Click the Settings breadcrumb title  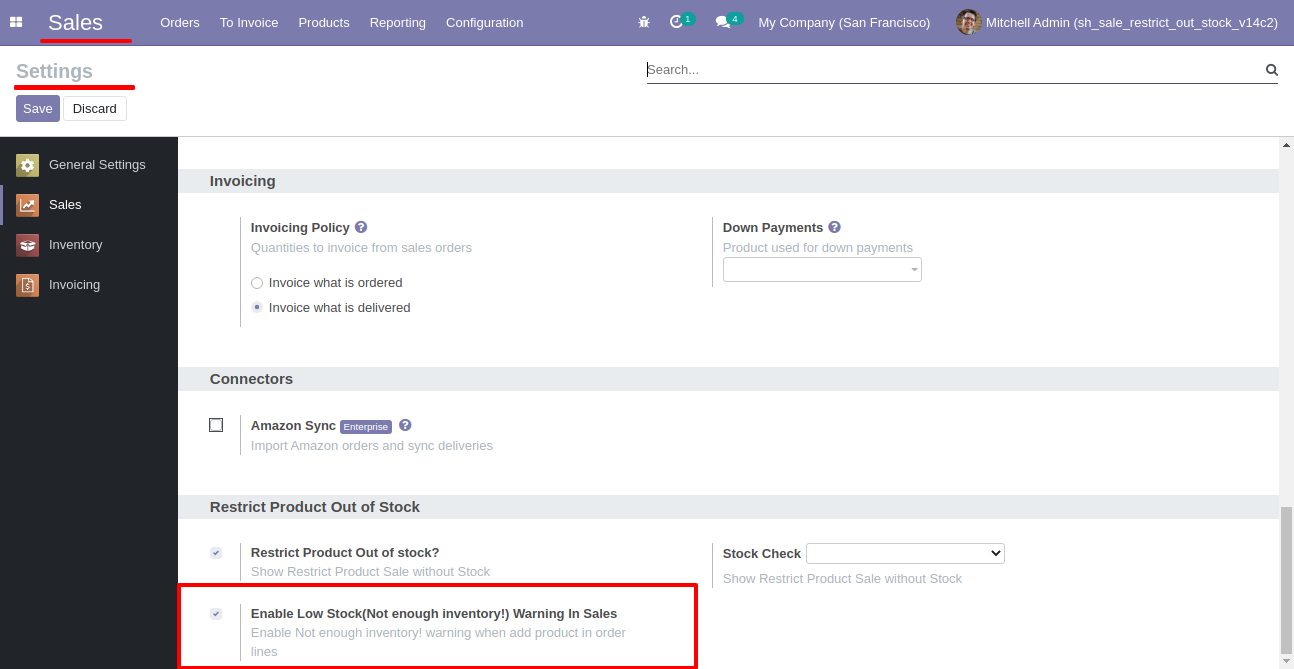point(54,71)
